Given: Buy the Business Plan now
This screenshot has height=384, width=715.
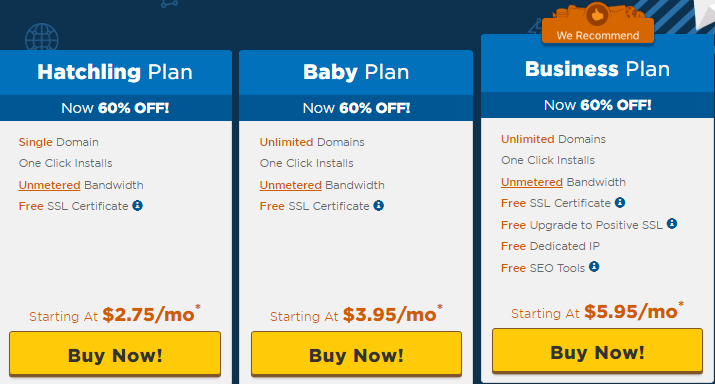Looking at the screenshot, I should point(597,351).
